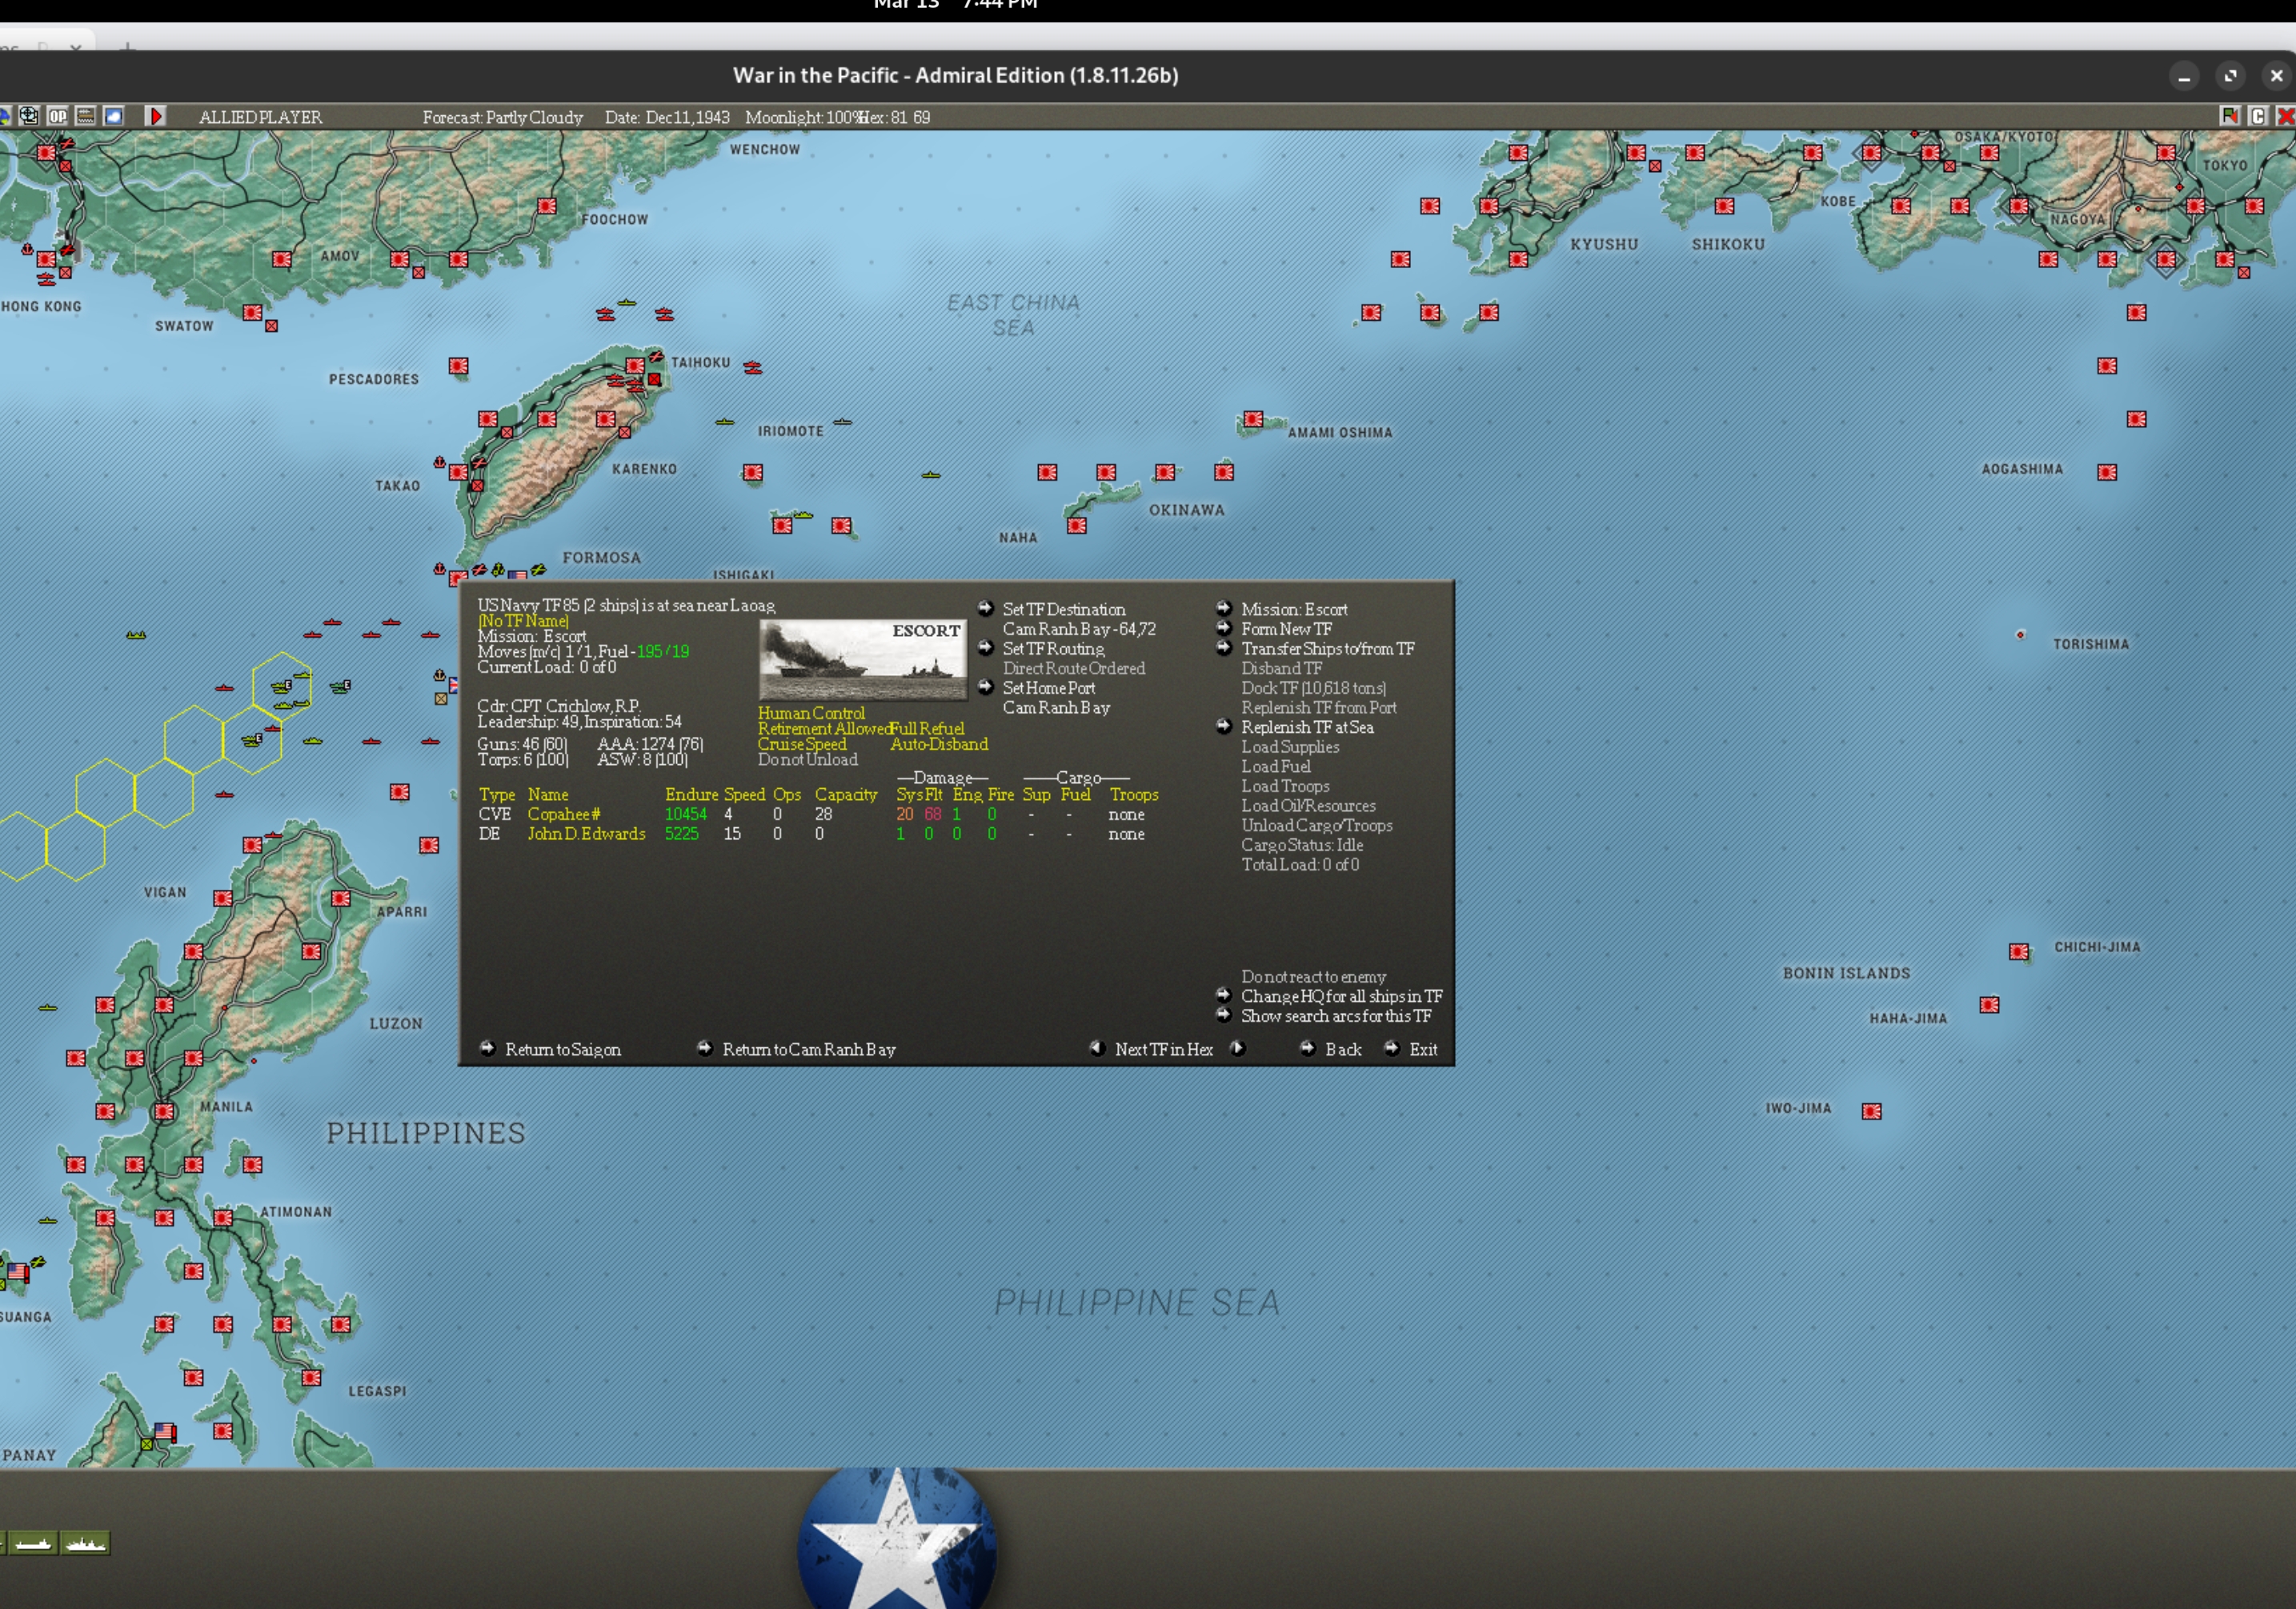The height and width of the screenshot is (1609, 2296).
Task: Click Exit in TF dialog
Action: coord(1422,1049)
